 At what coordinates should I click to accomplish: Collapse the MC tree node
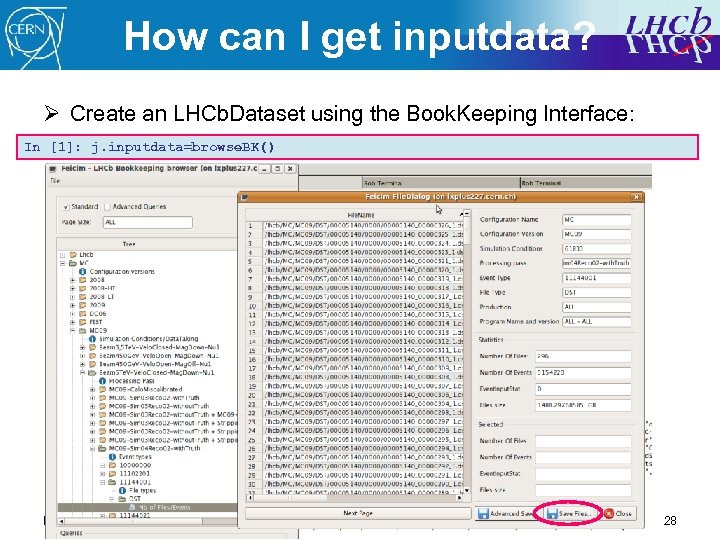pyautogui.click(x=62, y=263)
